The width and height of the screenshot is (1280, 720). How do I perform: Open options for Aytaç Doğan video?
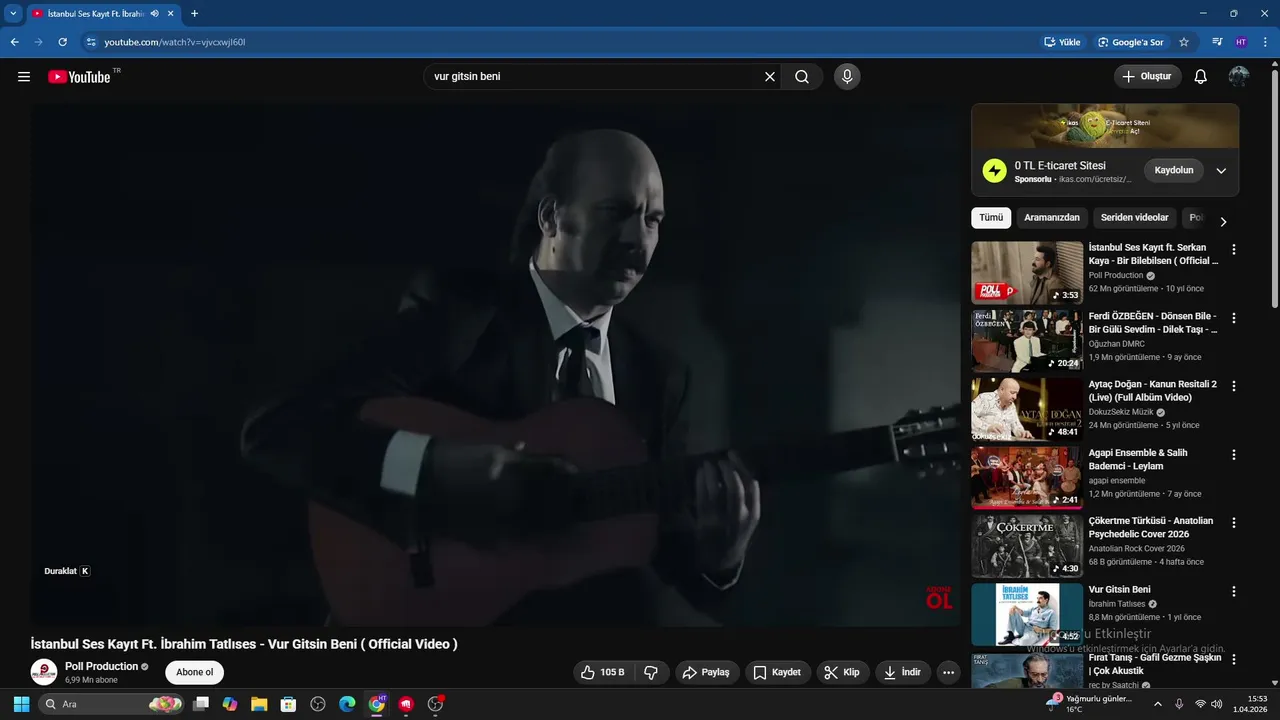(1234, 386)
